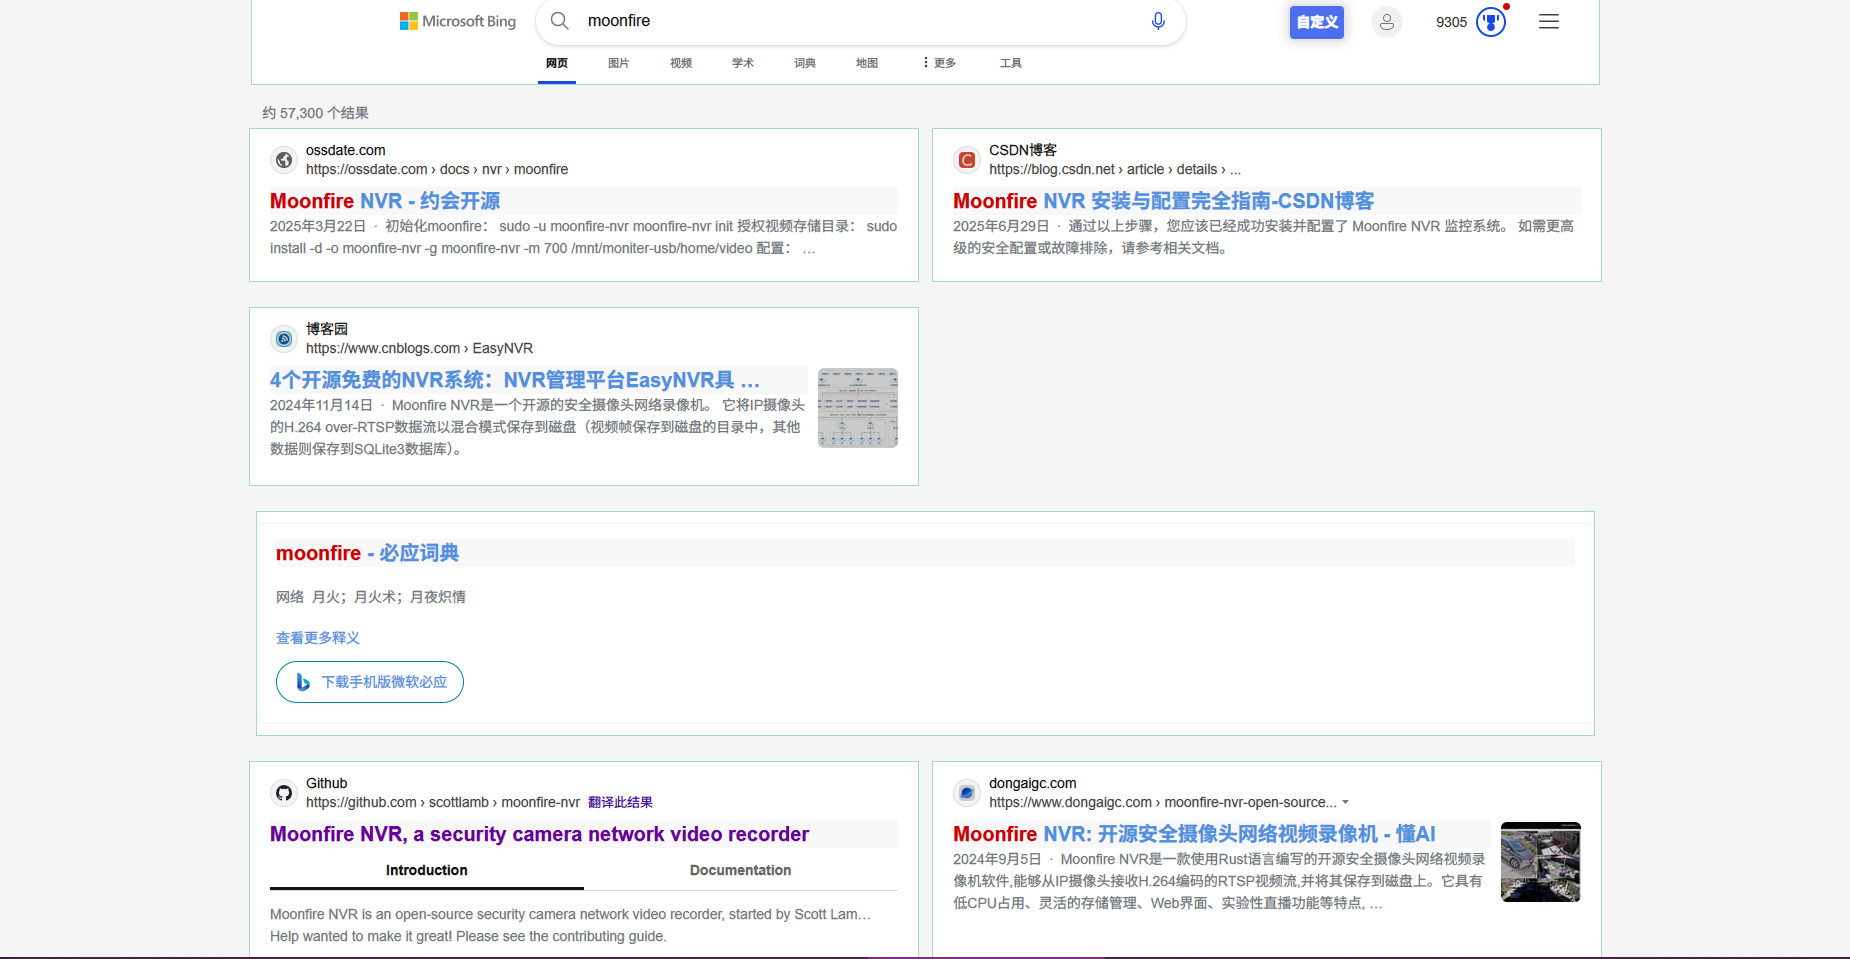The image size is (1850, 959).
Task: Click the Bing logo in download button
Action: pyautogui.click(x=303, y=682)
